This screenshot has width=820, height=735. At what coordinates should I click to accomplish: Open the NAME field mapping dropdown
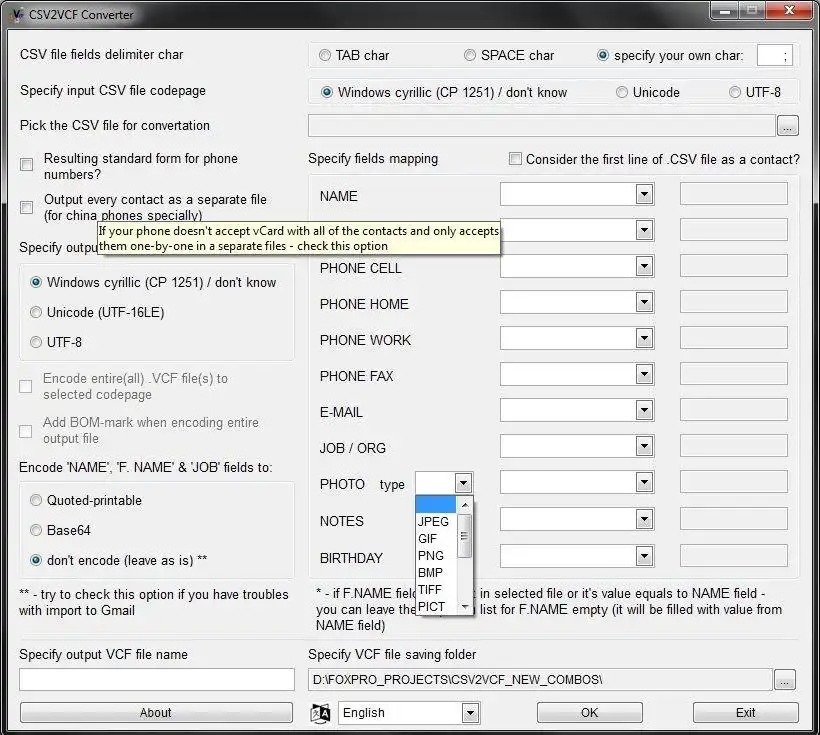pos(644,195)
